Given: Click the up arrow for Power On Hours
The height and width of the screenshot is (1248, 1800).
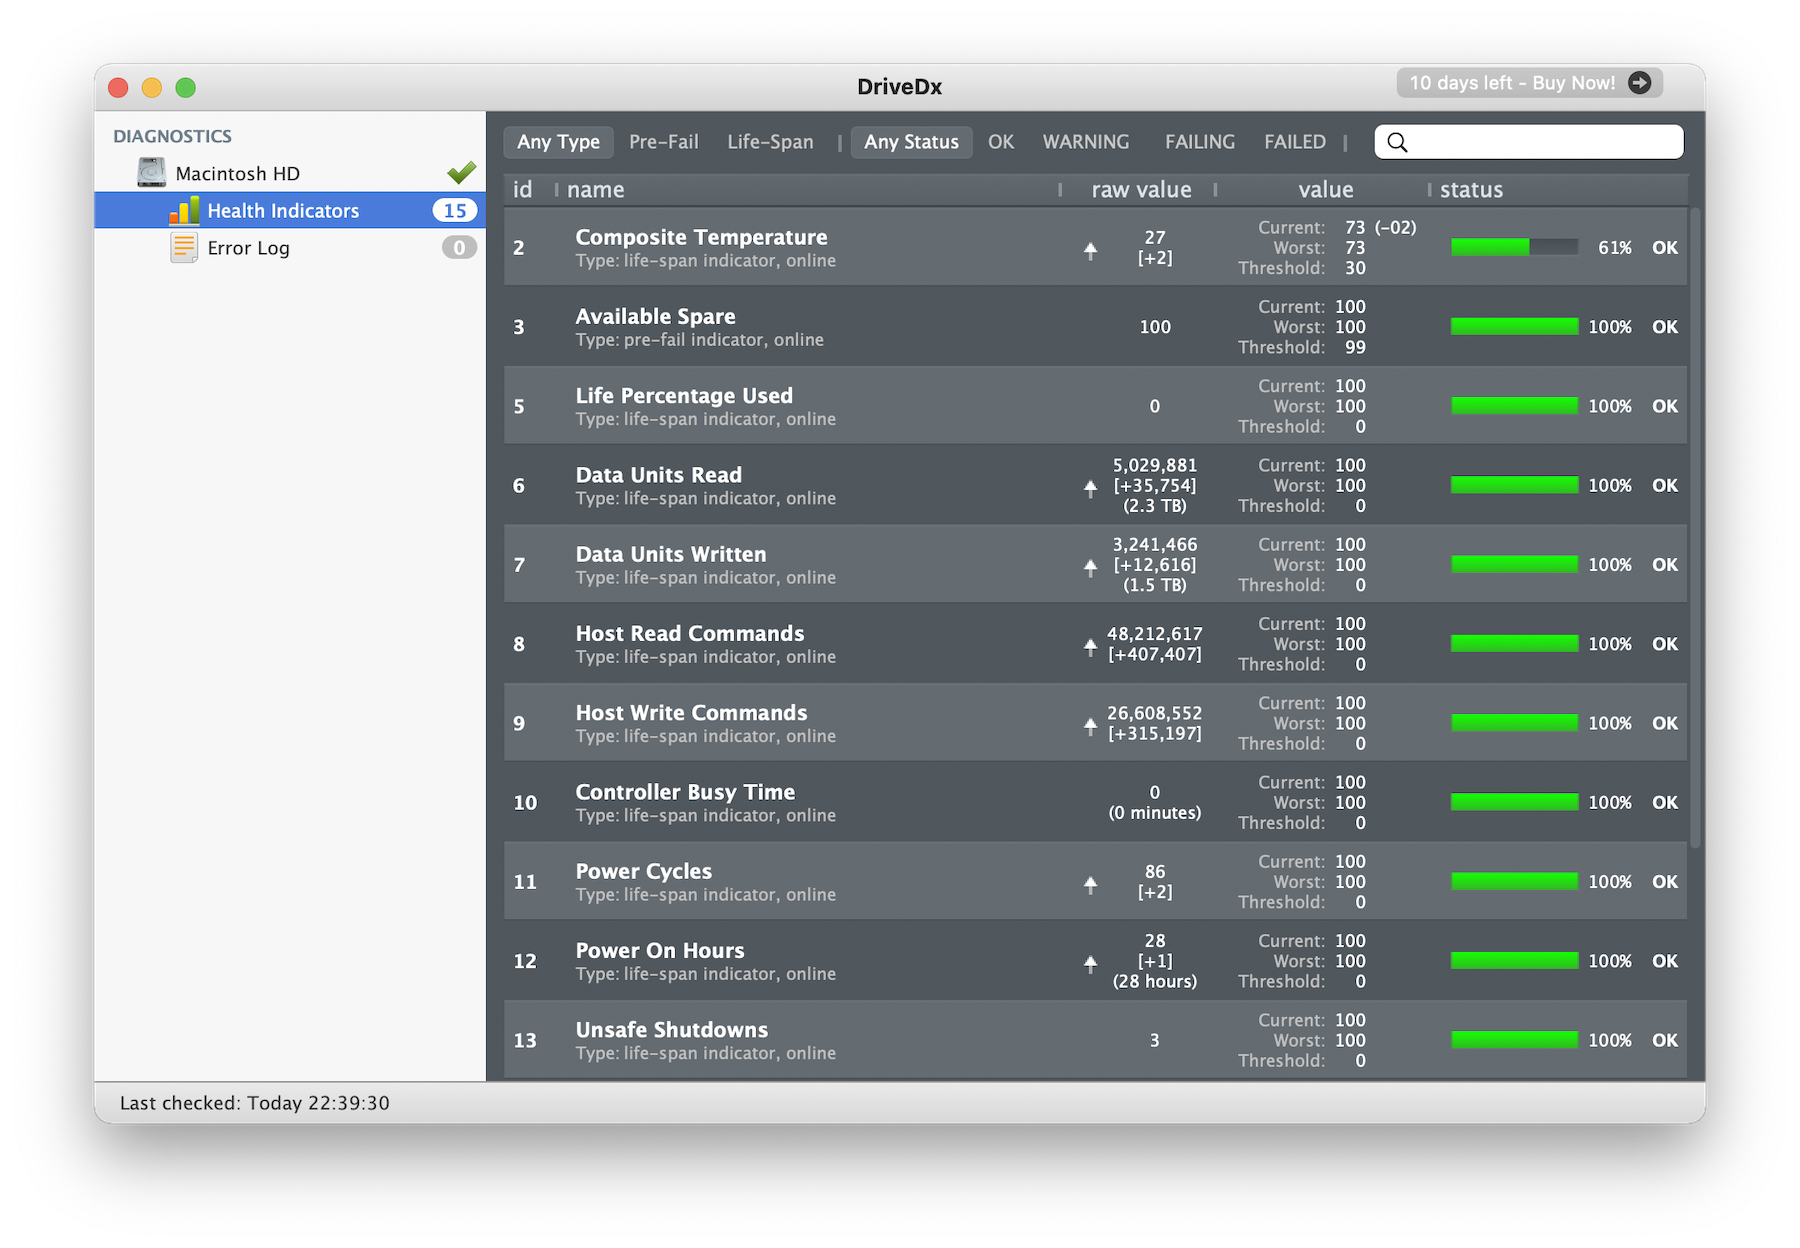Looking at the screenshot, I should [1091, 963].
